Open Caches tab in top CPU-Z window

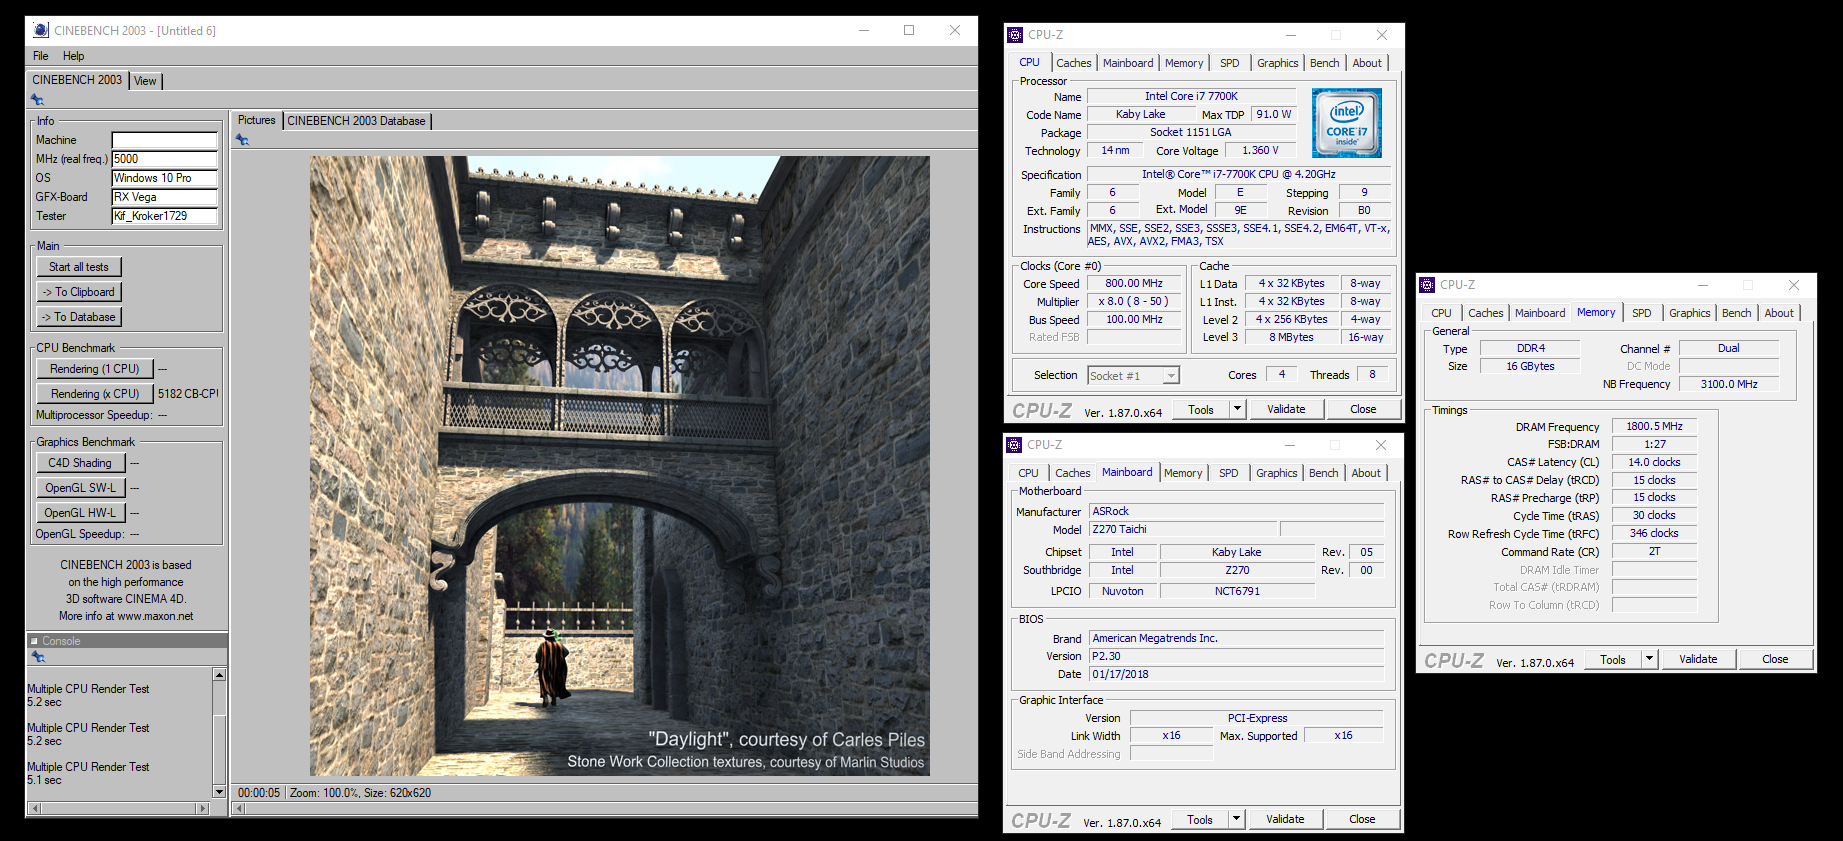1074,63
